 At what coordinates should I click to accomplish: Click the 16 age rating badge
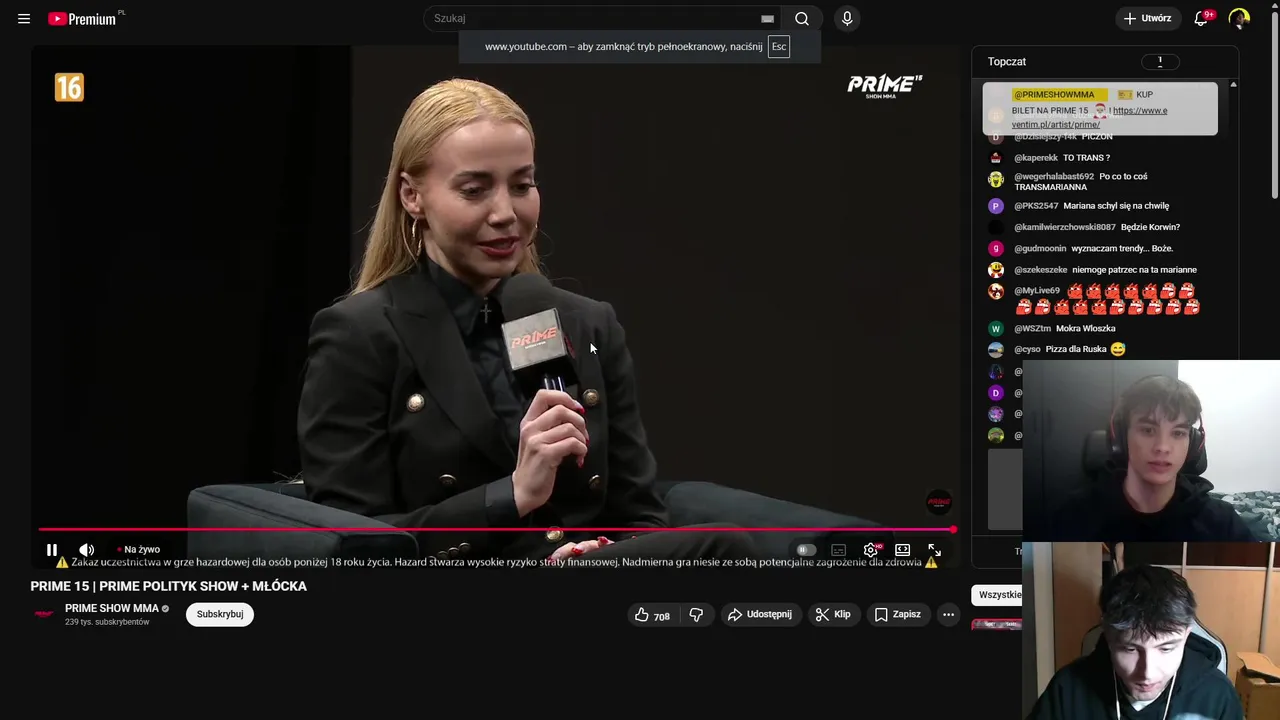point(69,88)
